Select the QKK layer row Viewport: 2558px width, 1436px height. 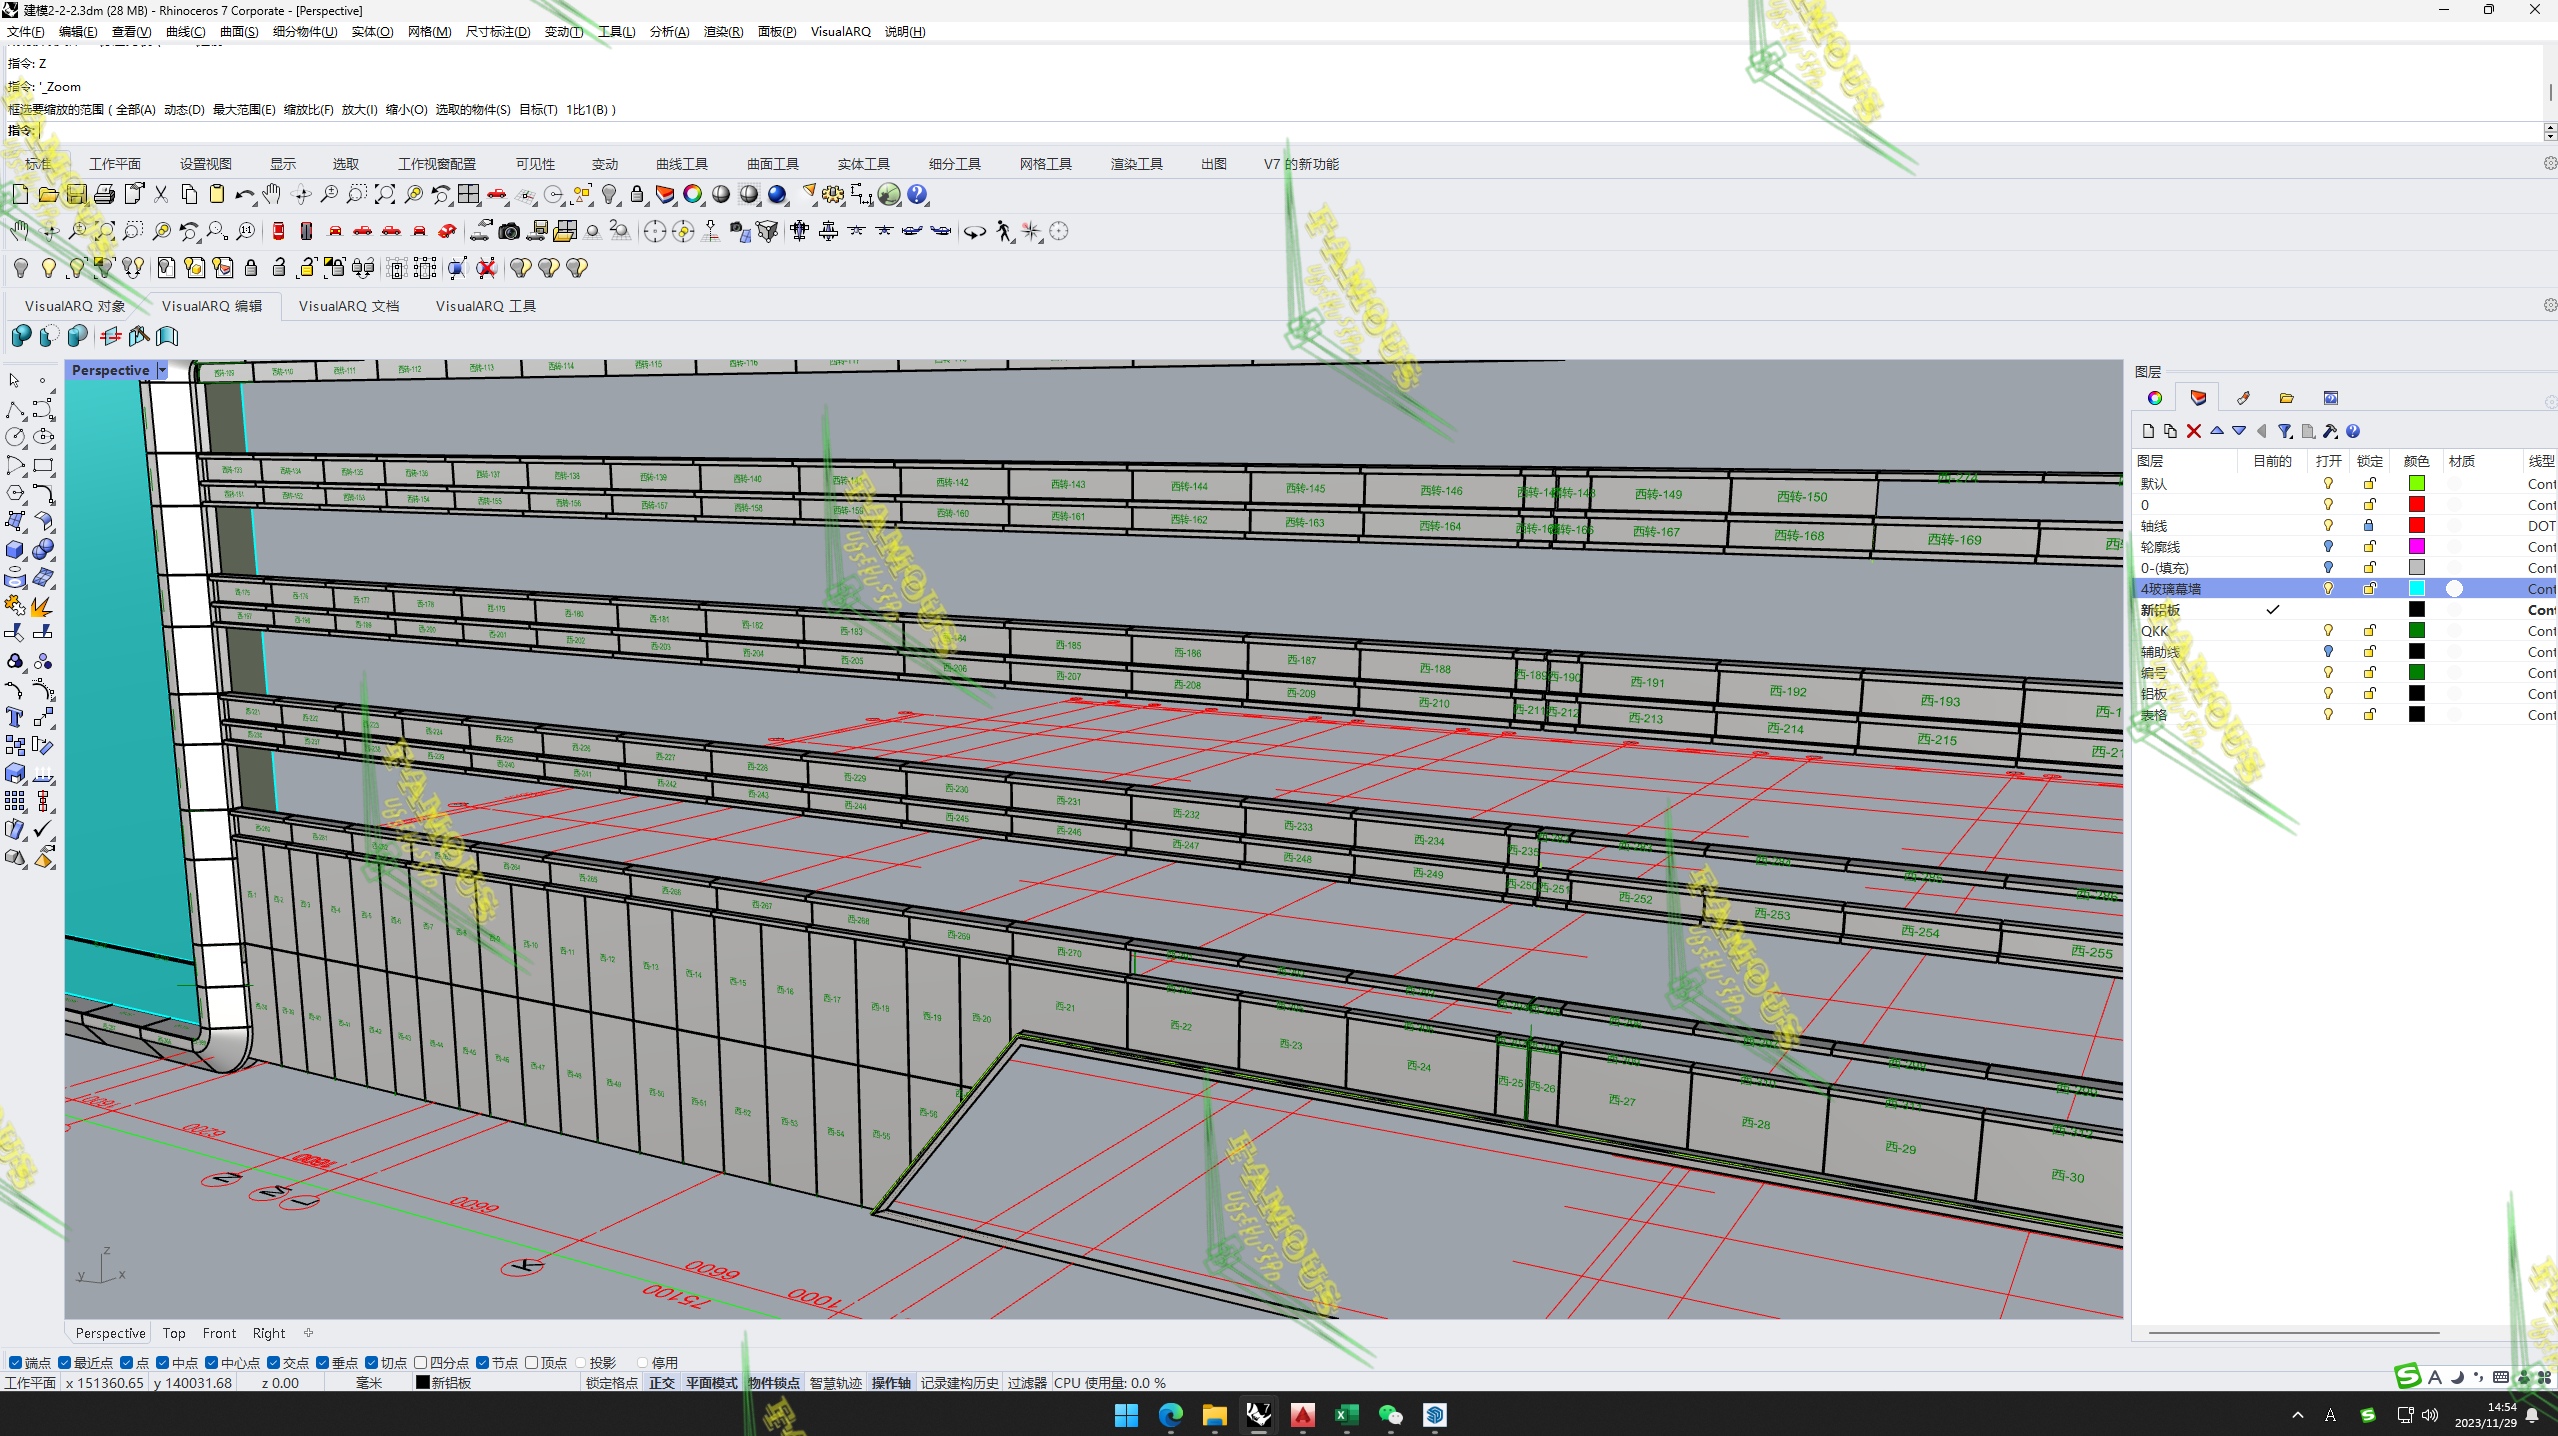coord(2344,631)
